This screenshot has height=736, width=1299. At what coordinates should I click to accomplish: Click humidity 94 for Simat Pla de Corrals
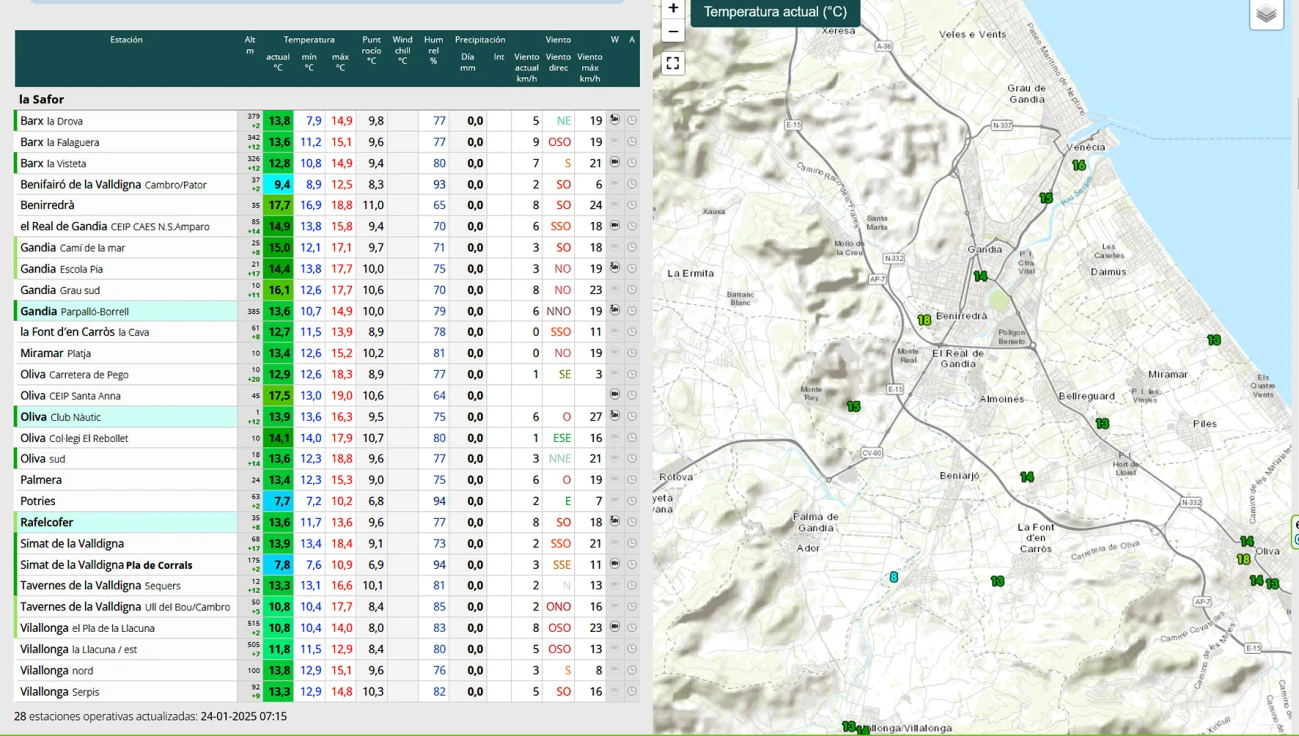pos(438,565)
